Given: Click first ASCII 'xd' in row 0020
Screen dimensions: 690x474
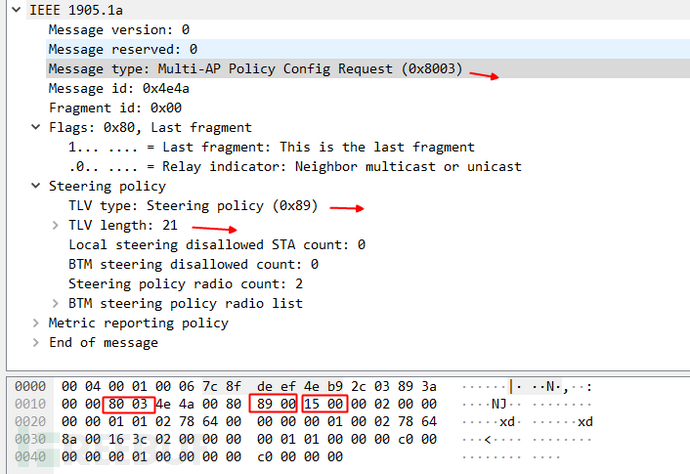Looking at the screenshot, I should click(x=507, y=422).
